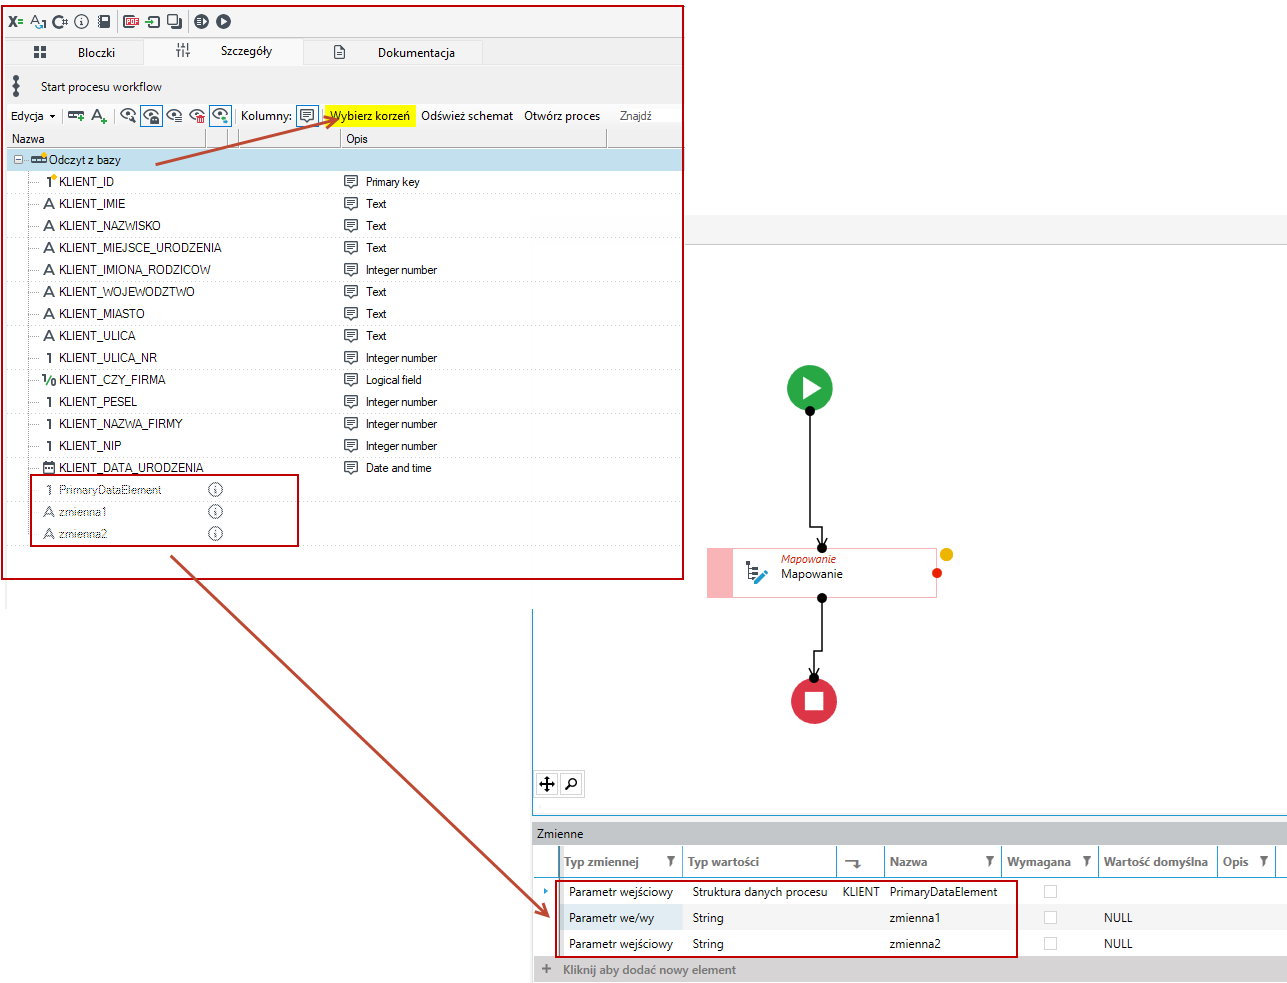Viewport: 1287px width, 983px height.
Task: Open the Typ zmiennej column filter
Action: point(671,861)
